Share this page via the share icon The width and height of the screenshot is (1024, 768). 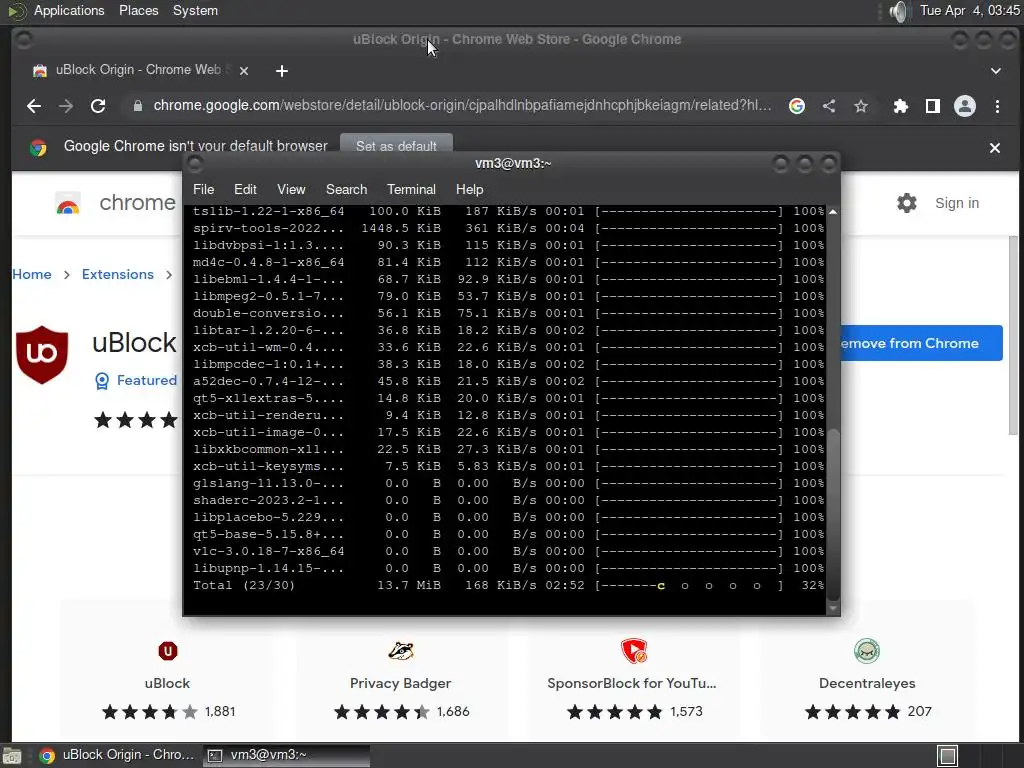829,106
